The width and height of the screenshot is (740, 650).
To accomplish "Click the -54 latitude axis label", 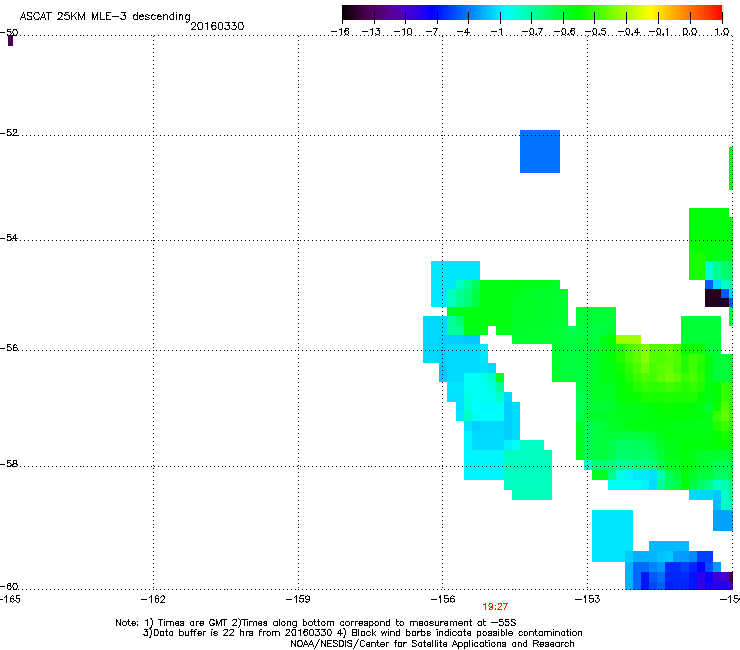I will [x=9, y=238].
